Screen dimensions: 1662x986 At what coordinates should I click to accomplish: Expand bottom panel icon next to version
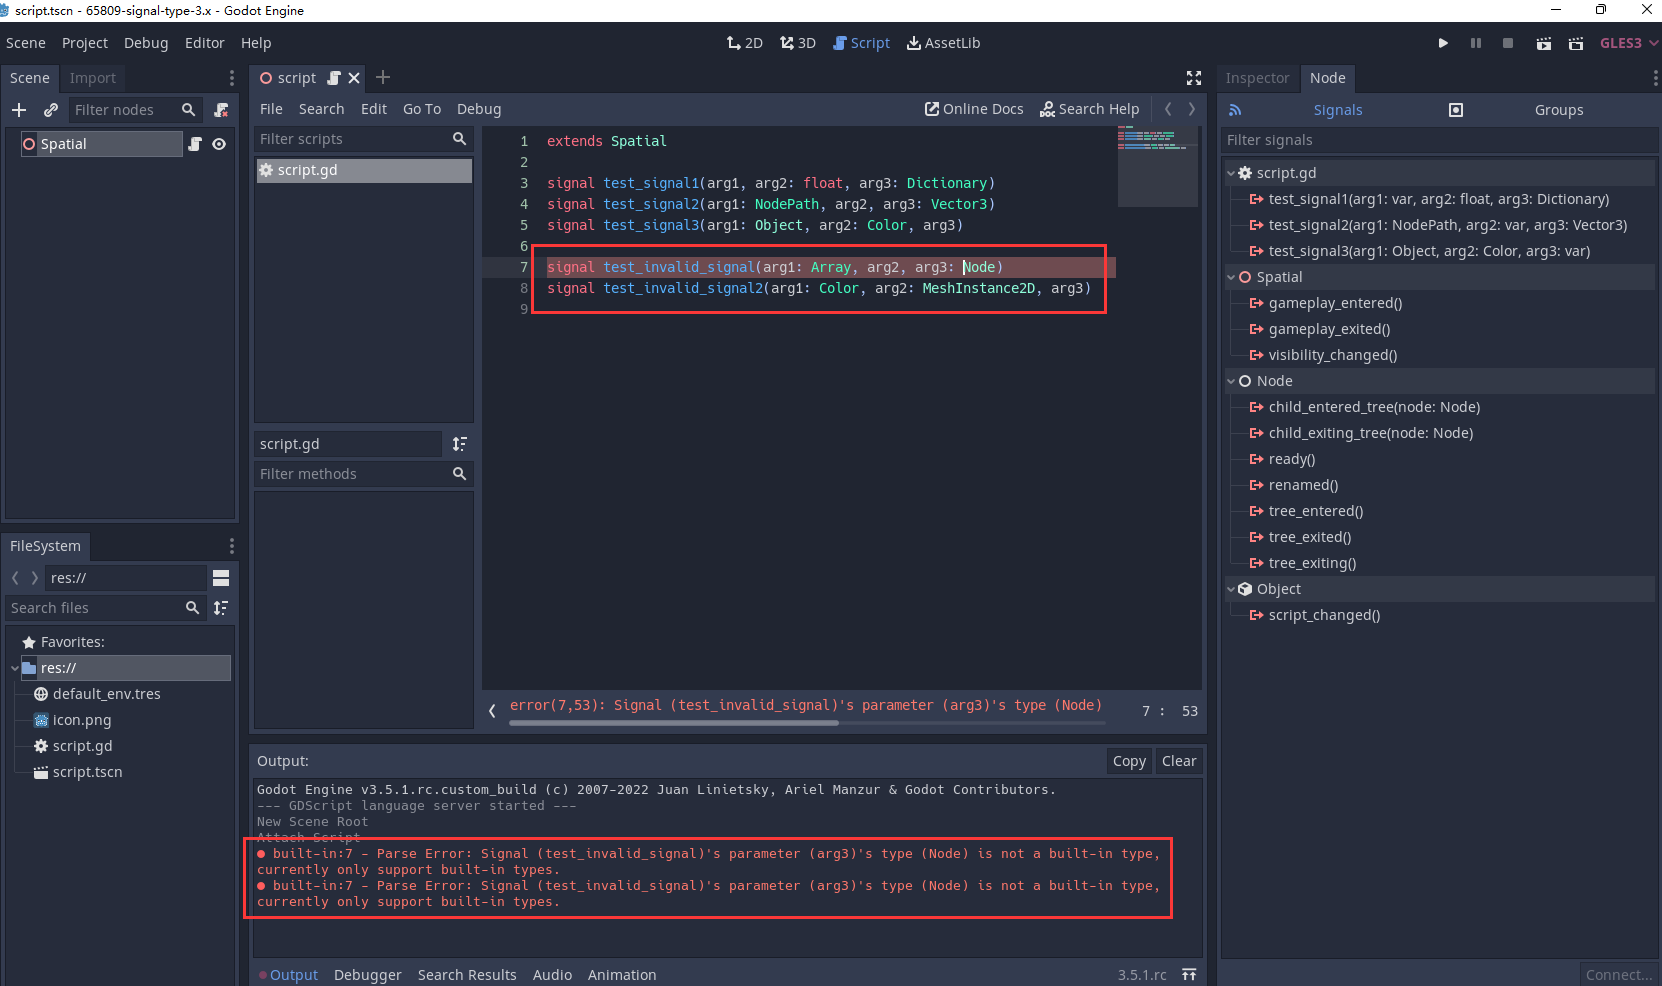1189,975
